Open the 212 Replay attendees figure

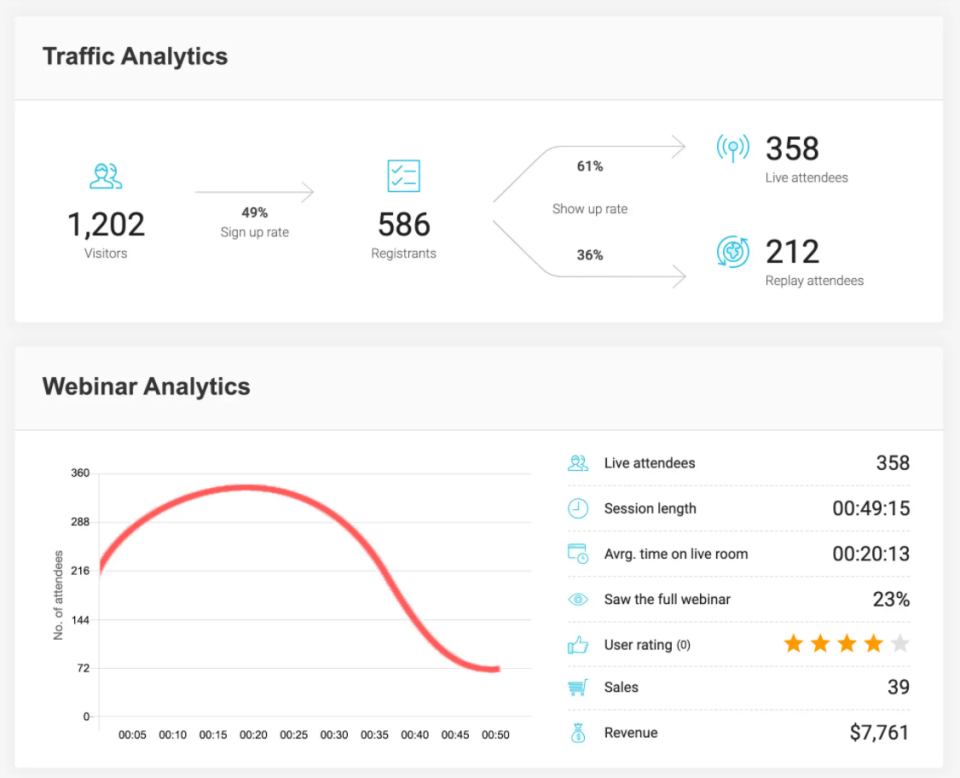(x=792, y=251)
